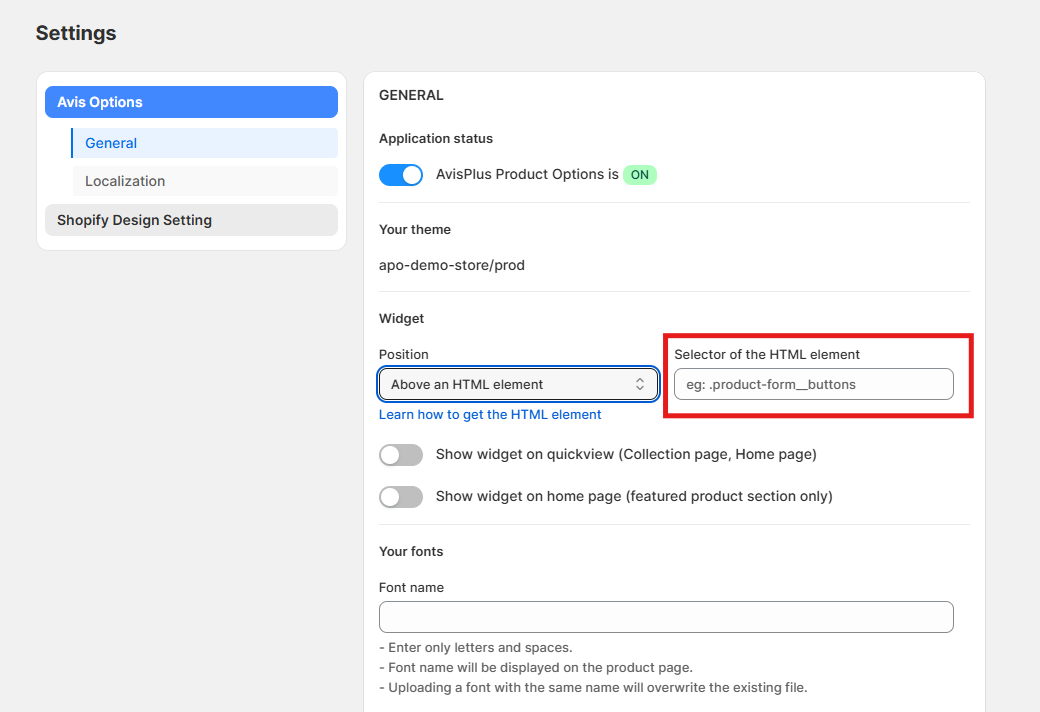Image resolution: width=1040 pixels, height=712 pixels.
Task: Switch to the Localization settings page
Action: click(204, 181)
